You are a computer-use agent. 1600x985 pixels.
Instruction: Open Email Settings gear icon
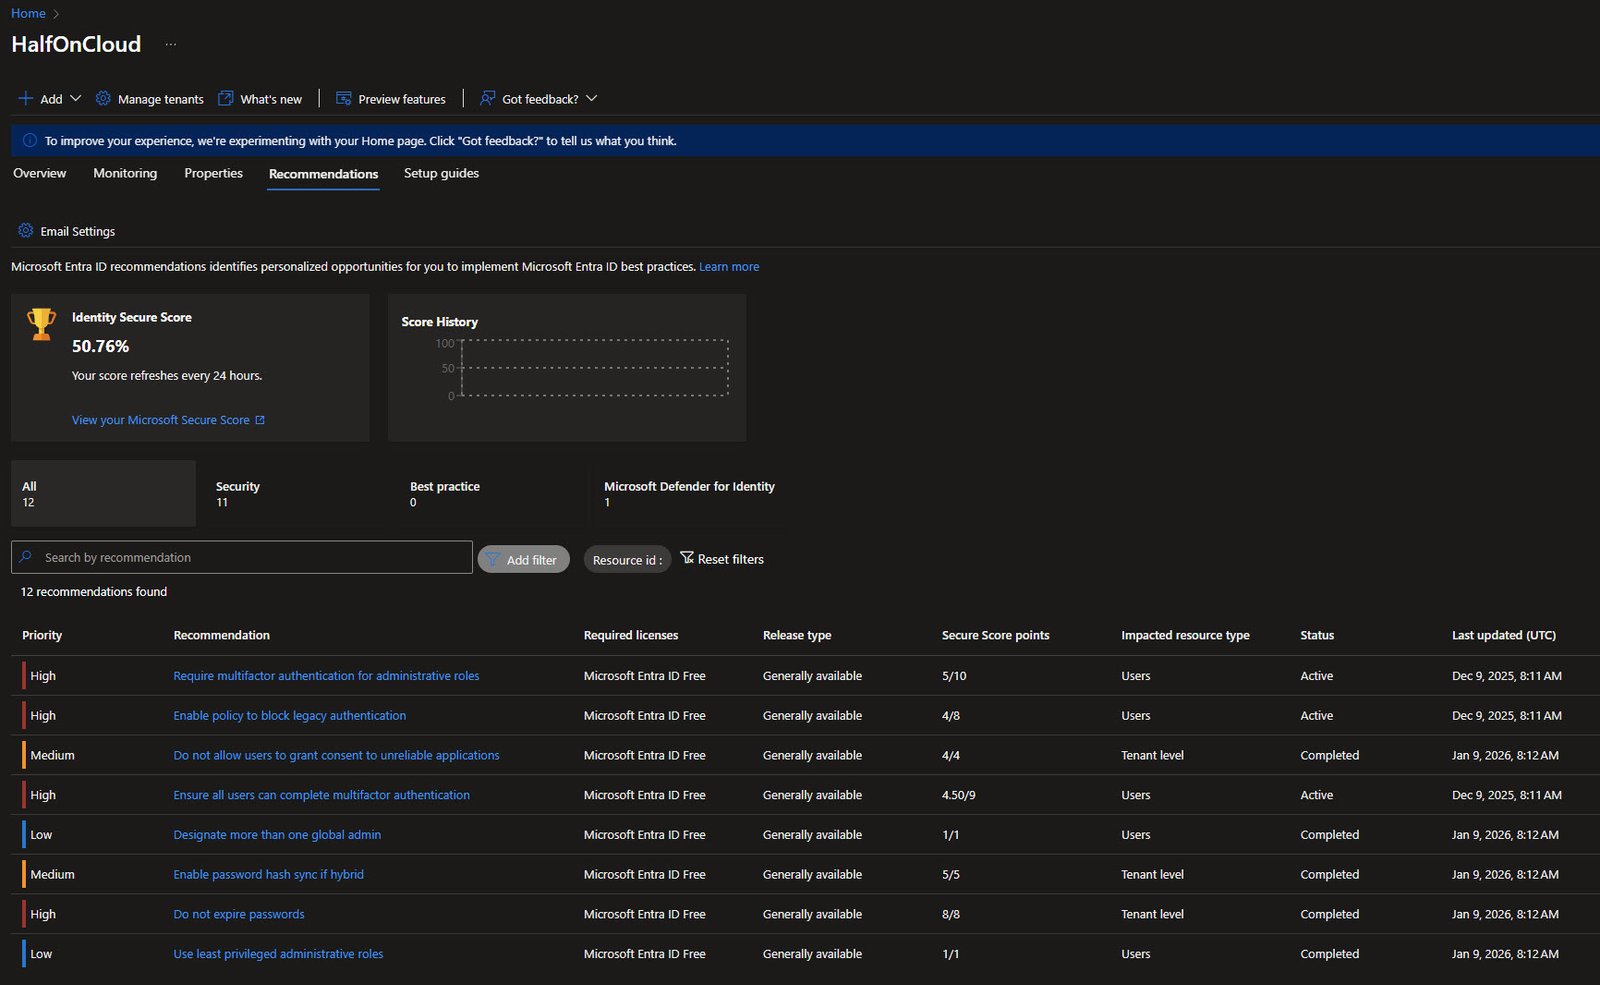[26, 231]
